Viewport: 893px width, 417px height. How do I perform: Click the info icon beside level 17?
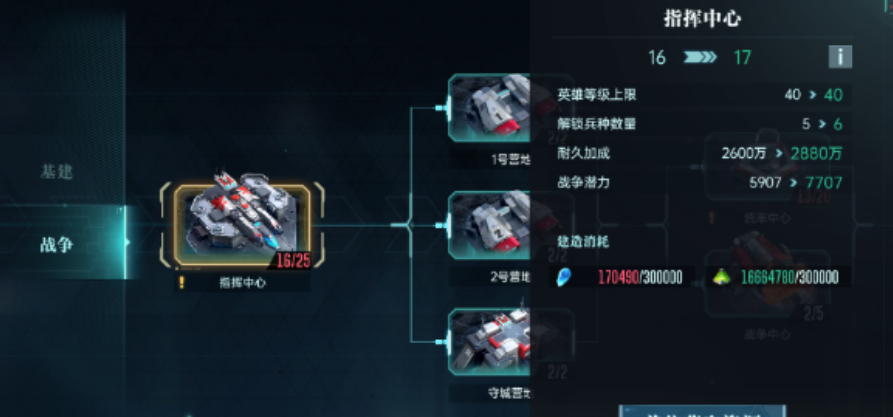click(840, 57)
